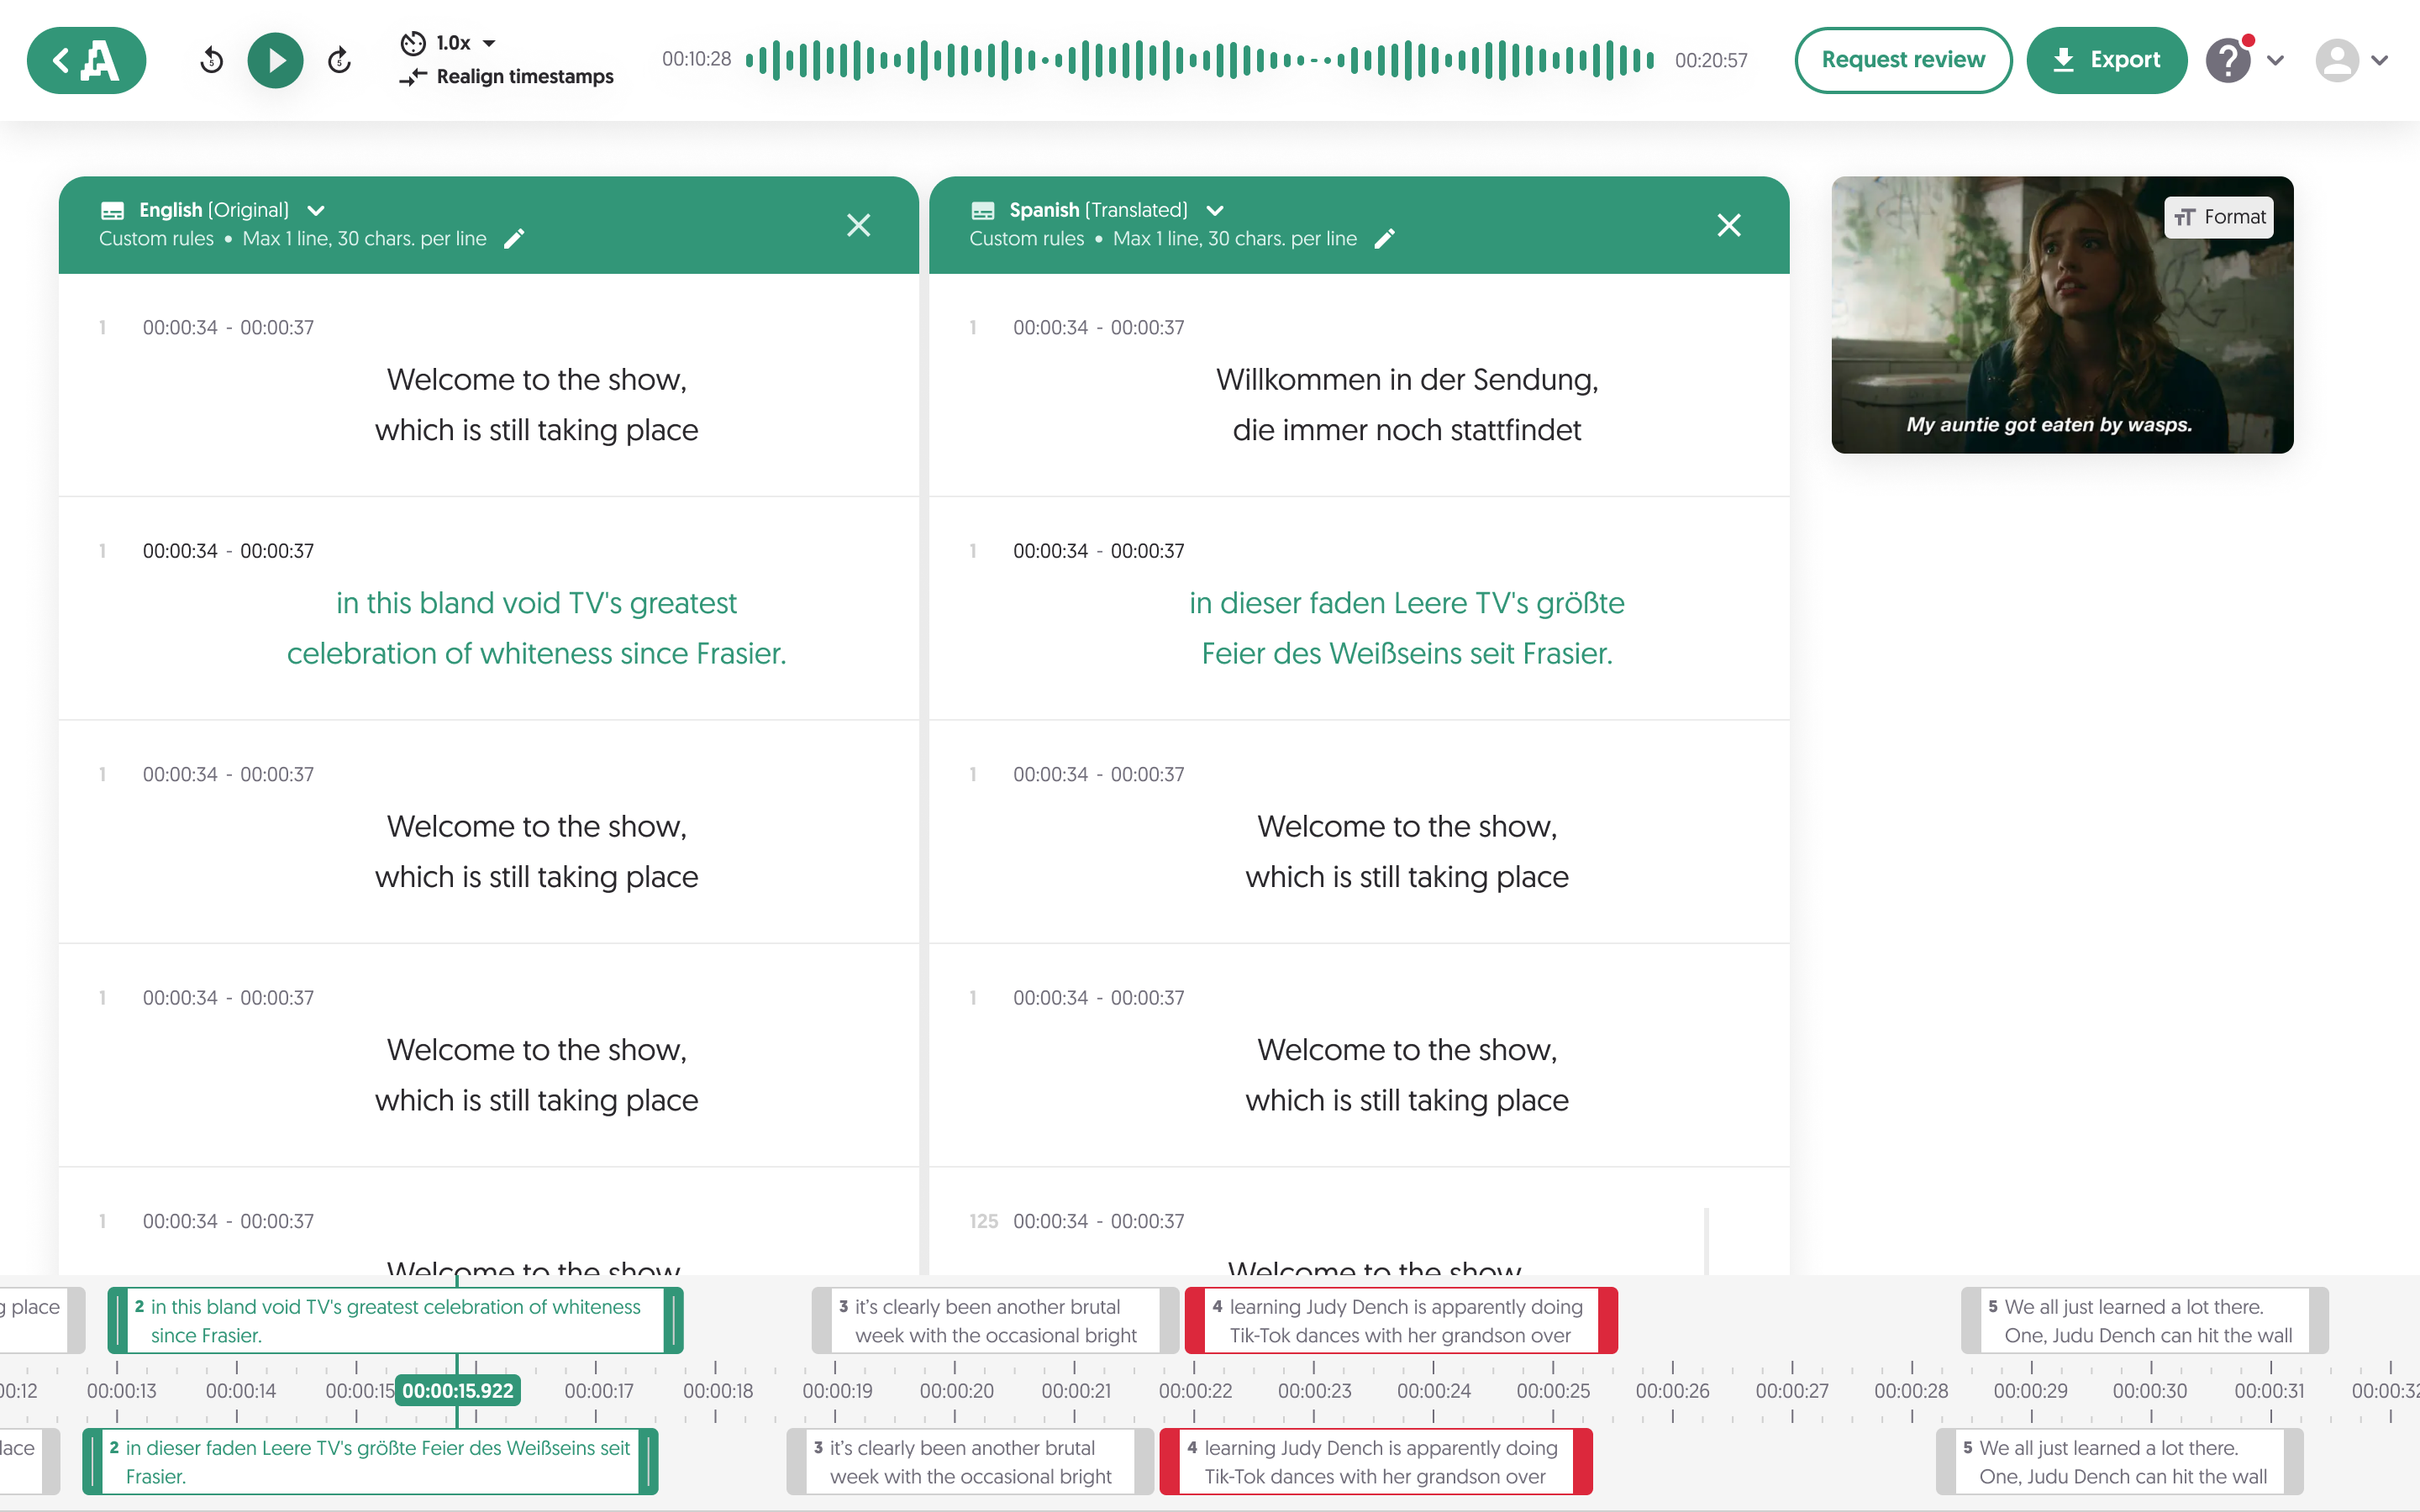Select bottom timeline clip 5 'We all just learned'

[2120, 1461]
